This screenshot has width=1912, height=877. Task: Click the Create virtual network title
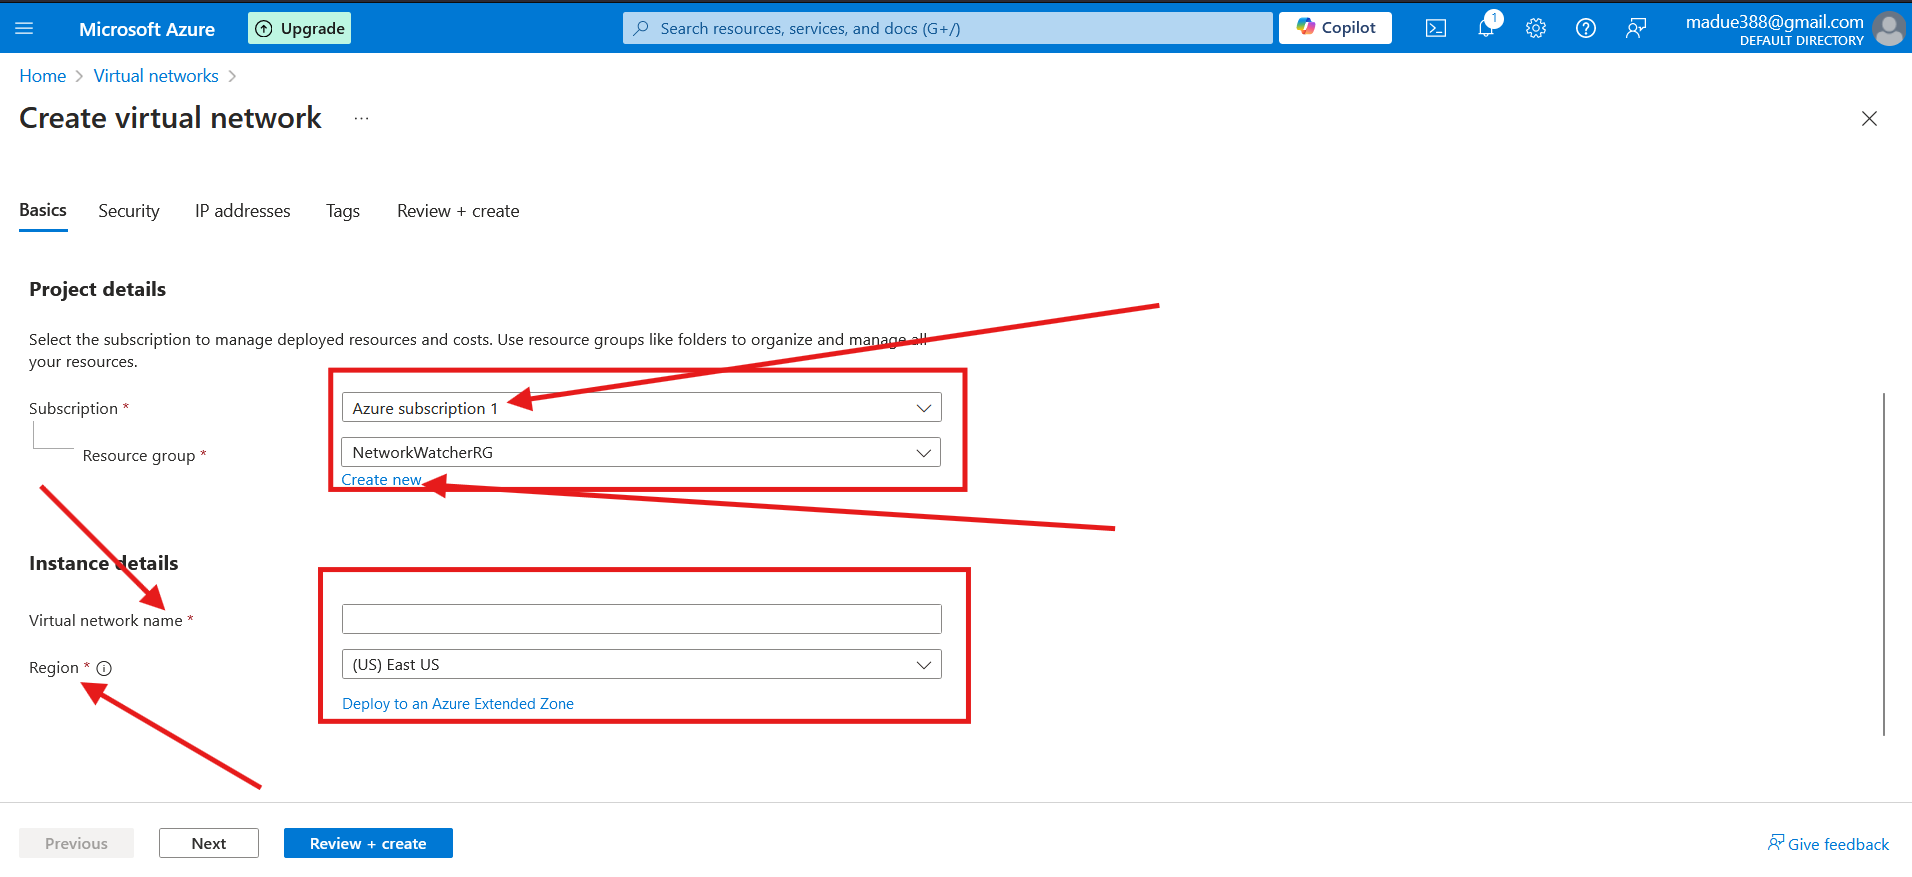pos(171,118)
